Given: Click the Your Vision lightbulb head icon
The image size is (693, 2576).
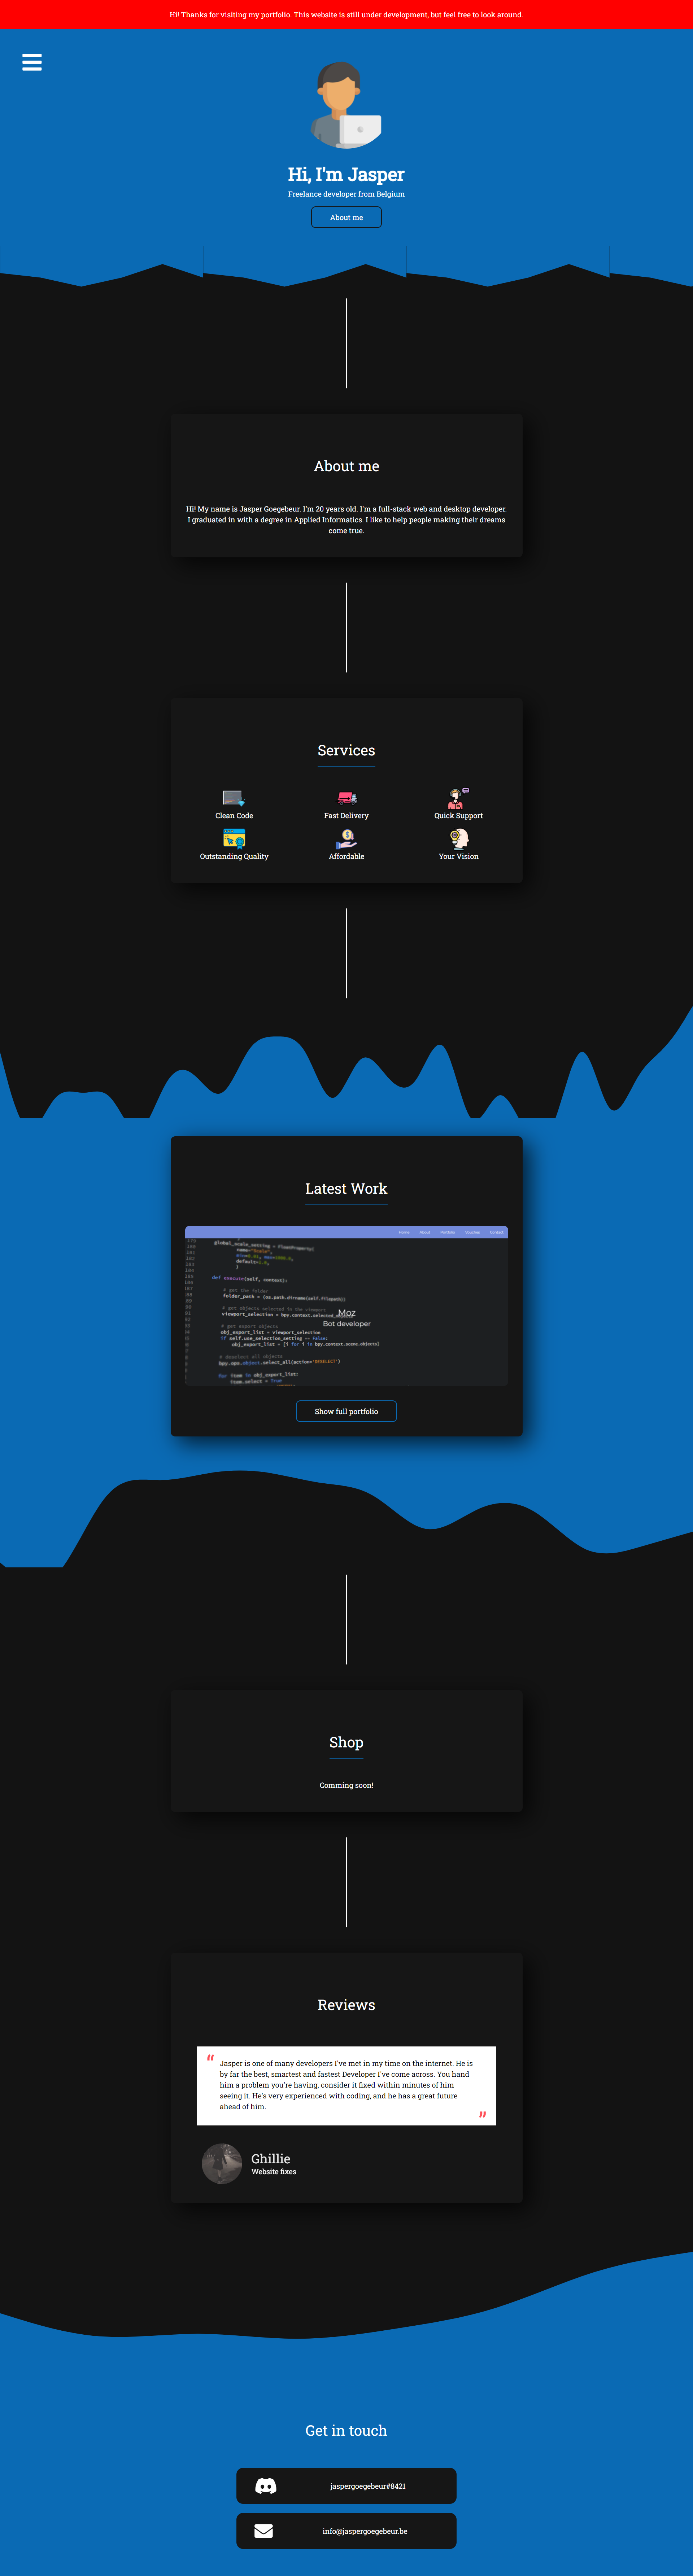Looking at the screenshot, I should tap(459, 839).
